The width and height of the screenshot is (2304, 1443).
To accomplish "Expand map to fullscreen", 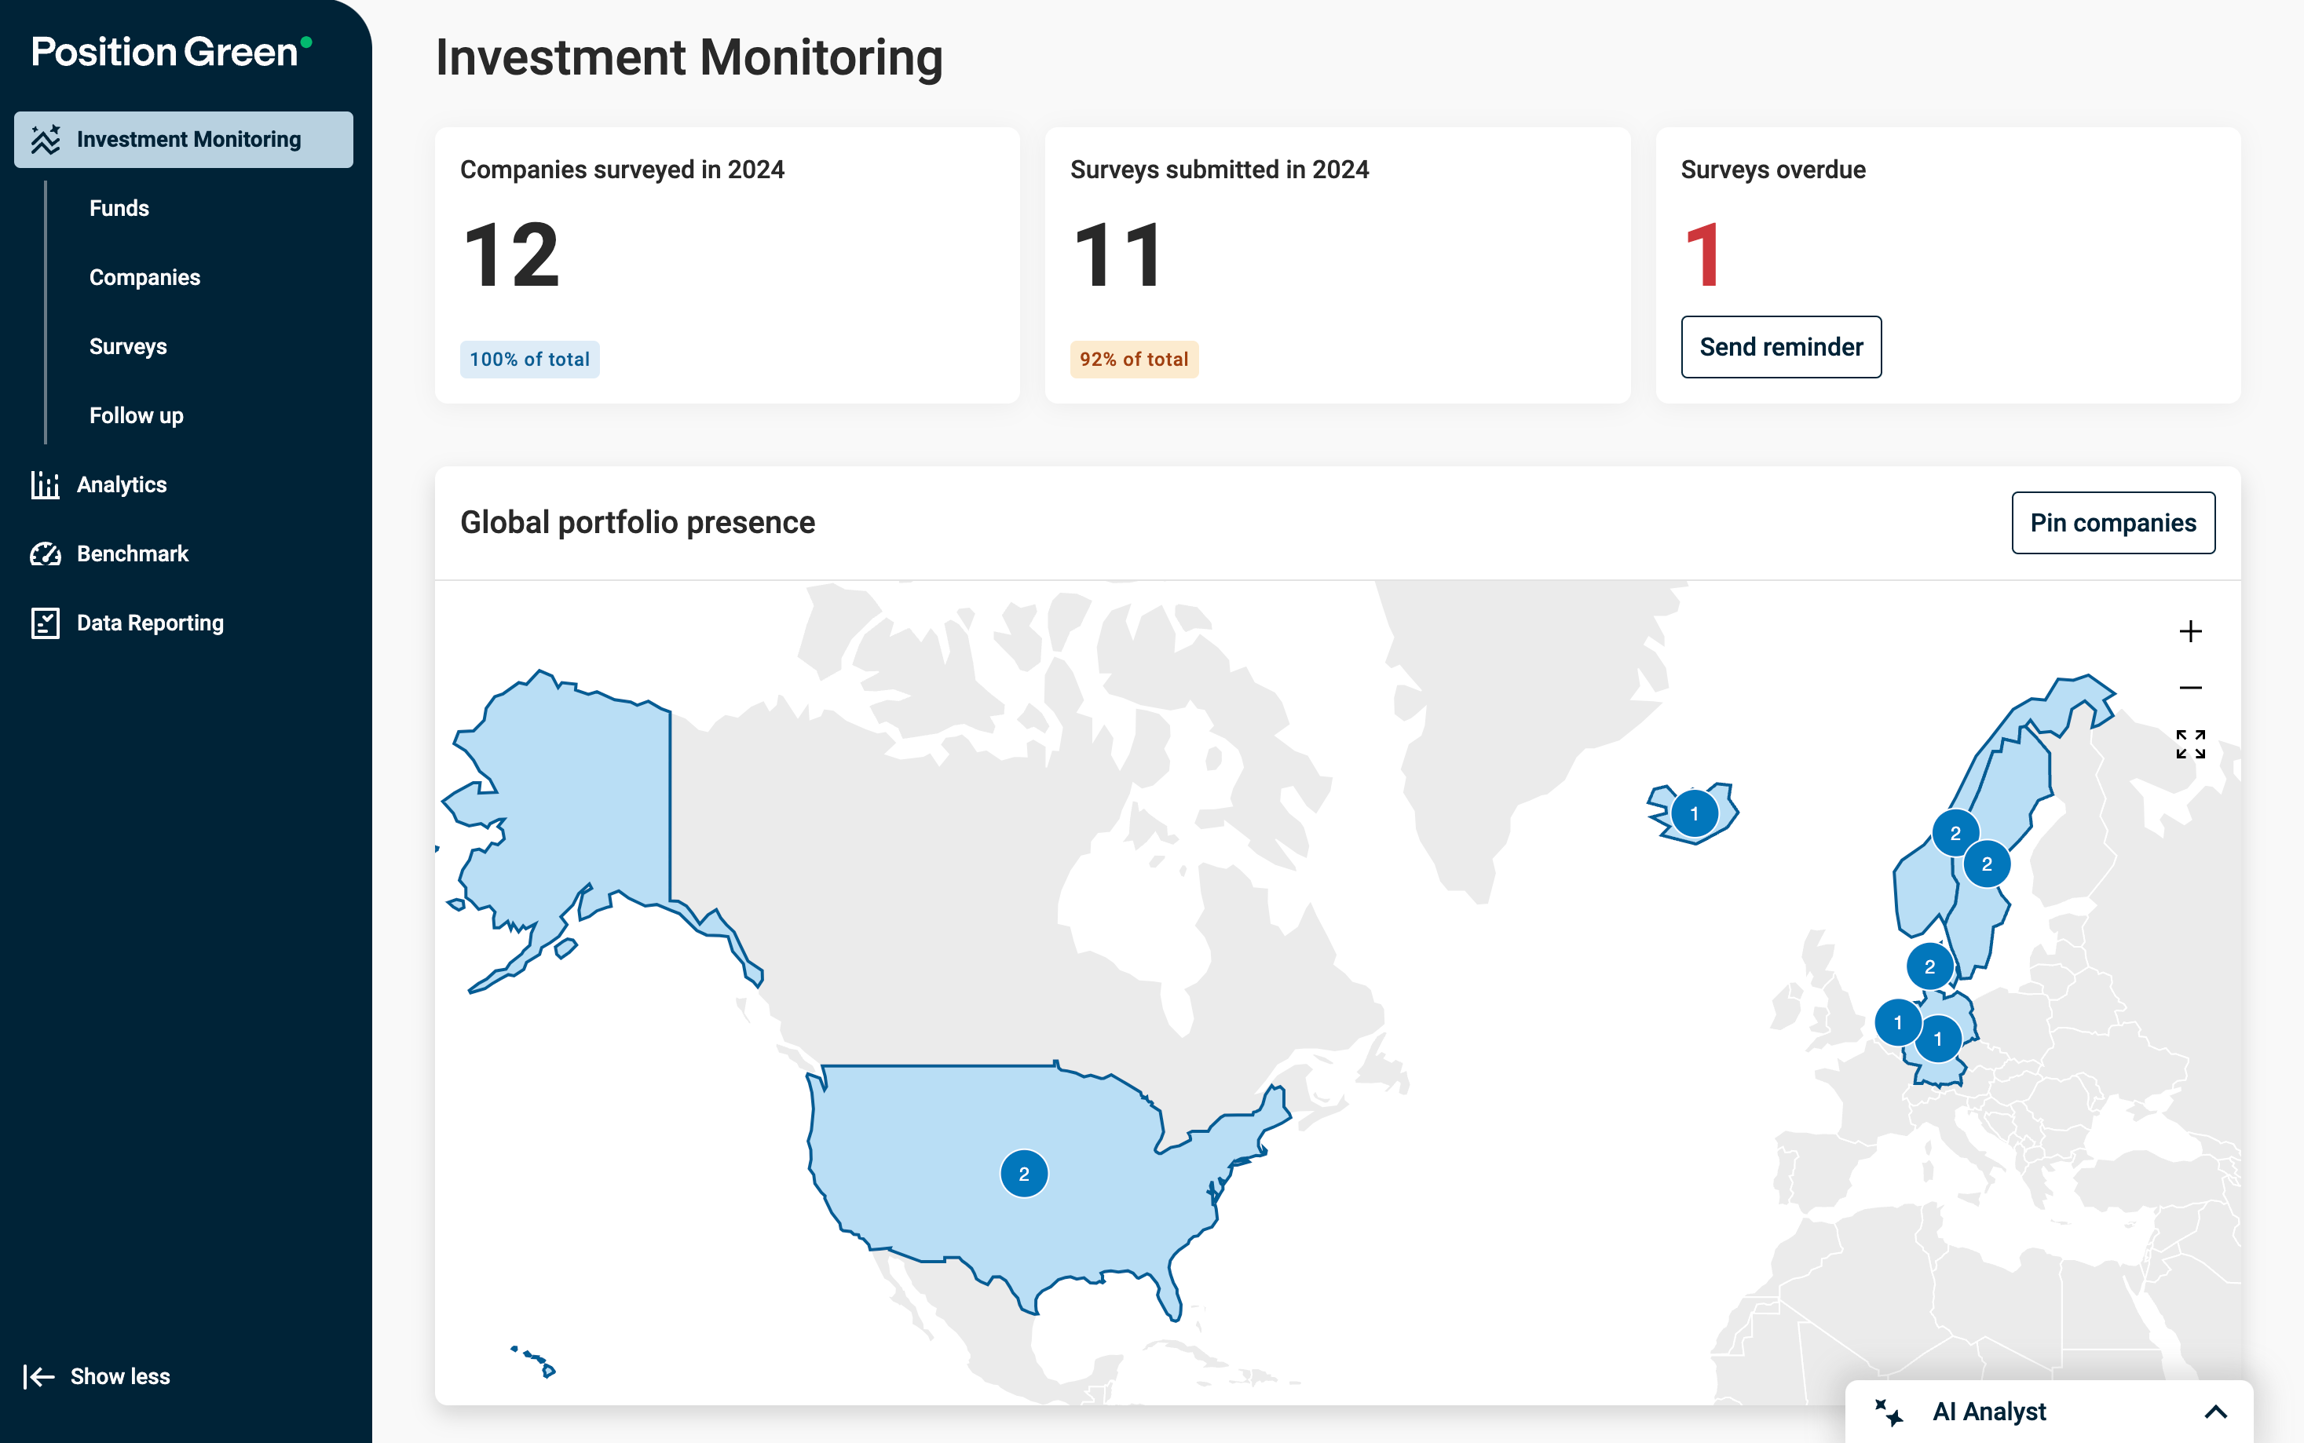I will [2190, 744].
